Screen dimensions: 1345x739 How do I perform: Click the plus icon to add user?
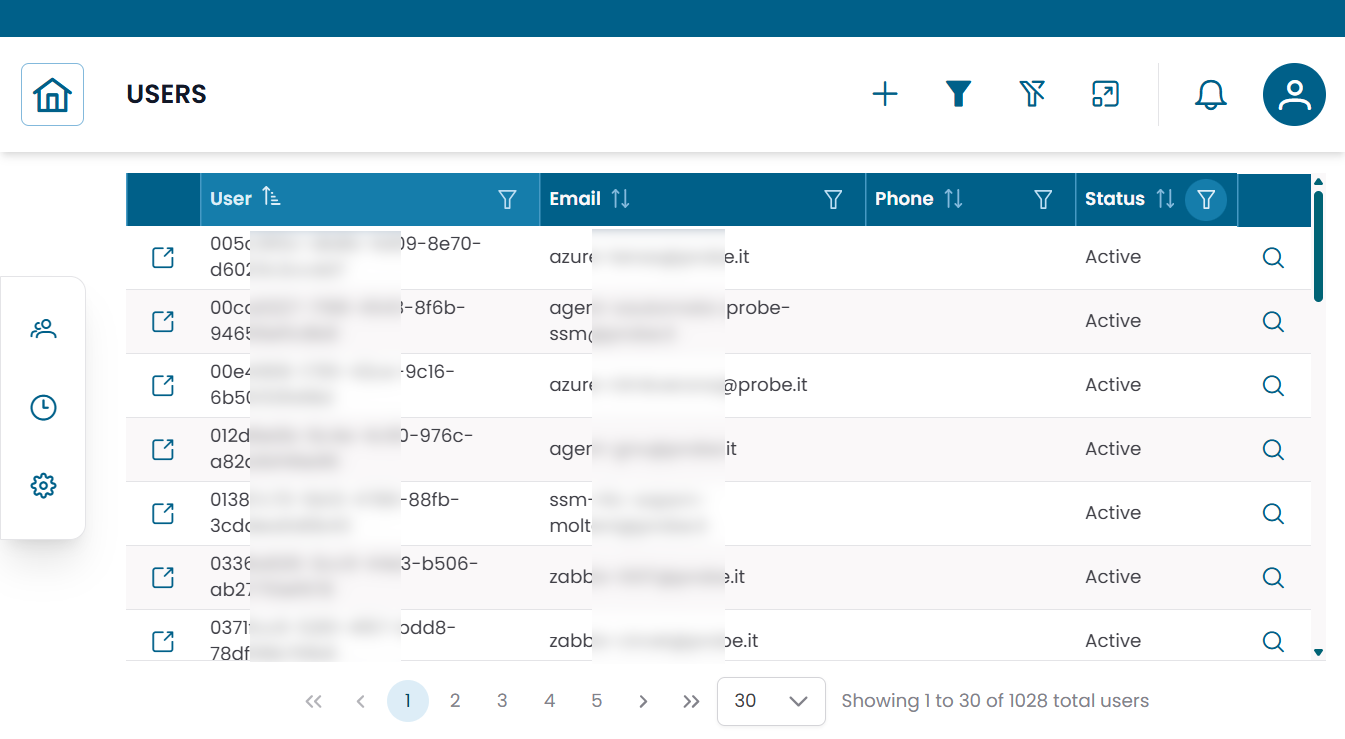pos(885,95)
